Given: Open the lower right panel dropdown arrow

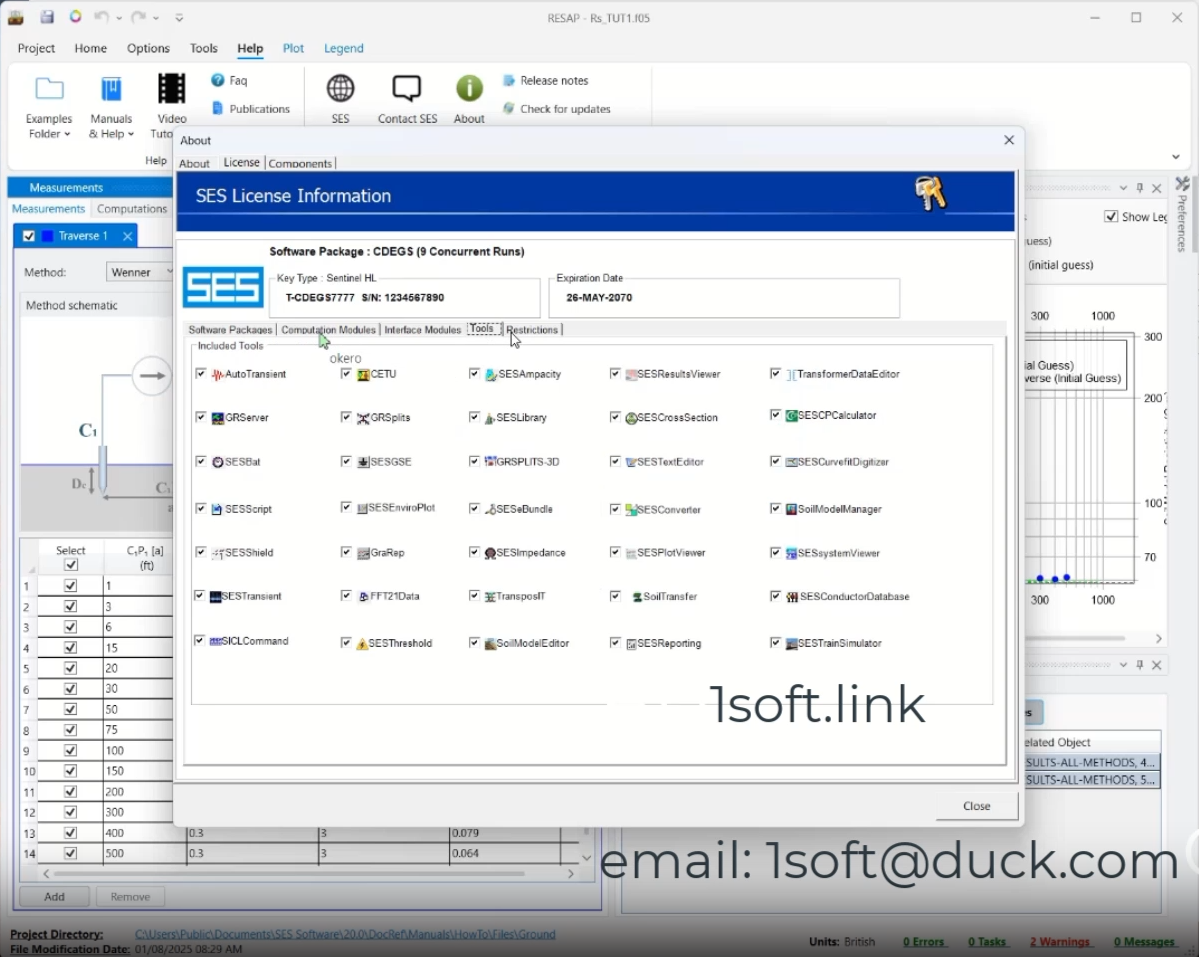Looking at the screenshot, I should pyautogui.click(x=1123, y=665).
